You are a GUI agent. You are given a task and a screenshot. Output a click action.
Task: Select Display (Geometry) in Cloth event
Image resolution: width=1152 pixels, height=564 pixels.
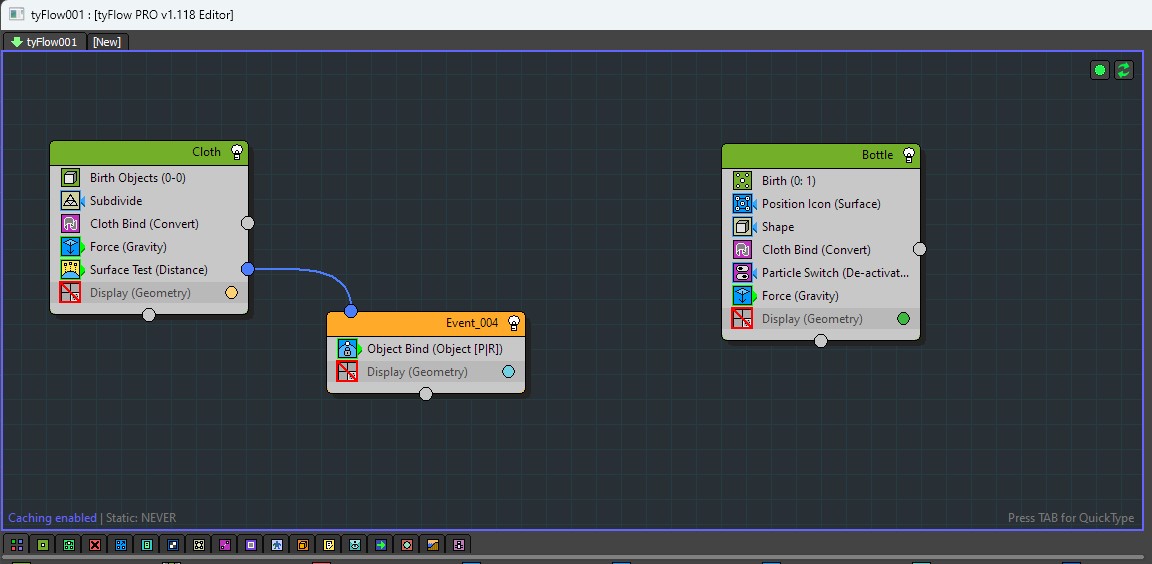140,293
